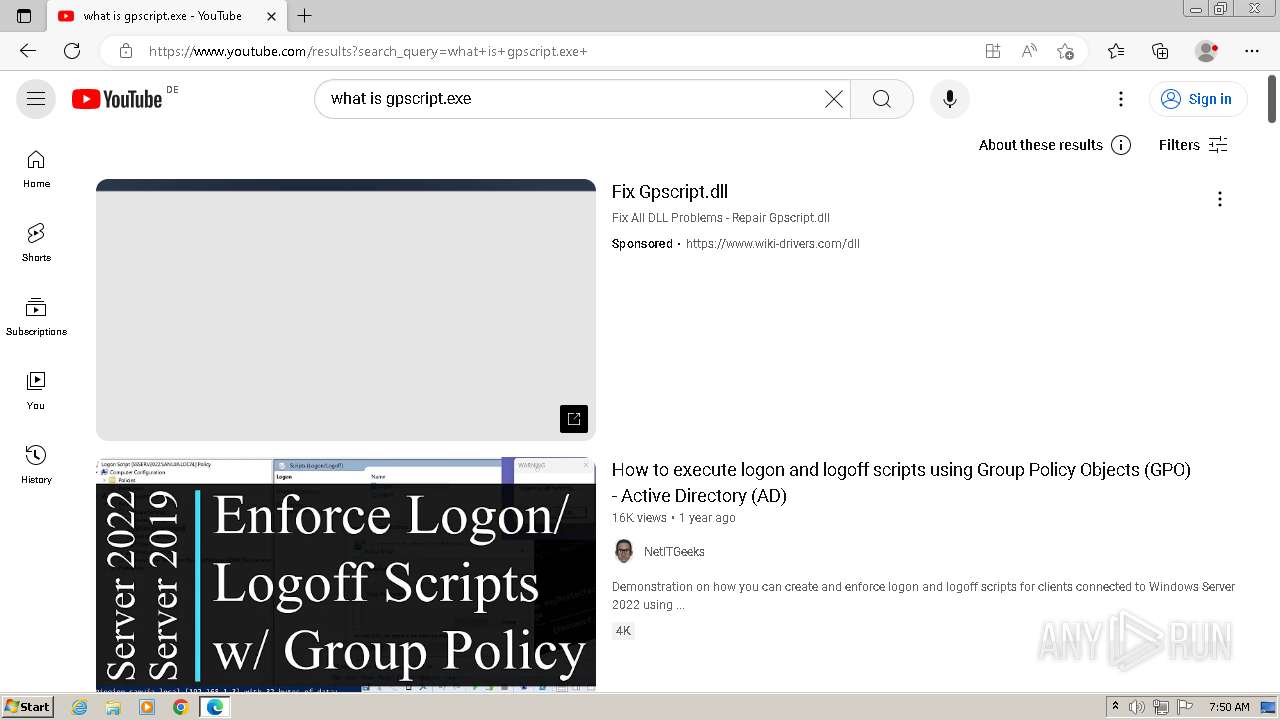1280x720 pixels.
Task: Open the Edge Settings and more menu
Action: pos(1252,51)
